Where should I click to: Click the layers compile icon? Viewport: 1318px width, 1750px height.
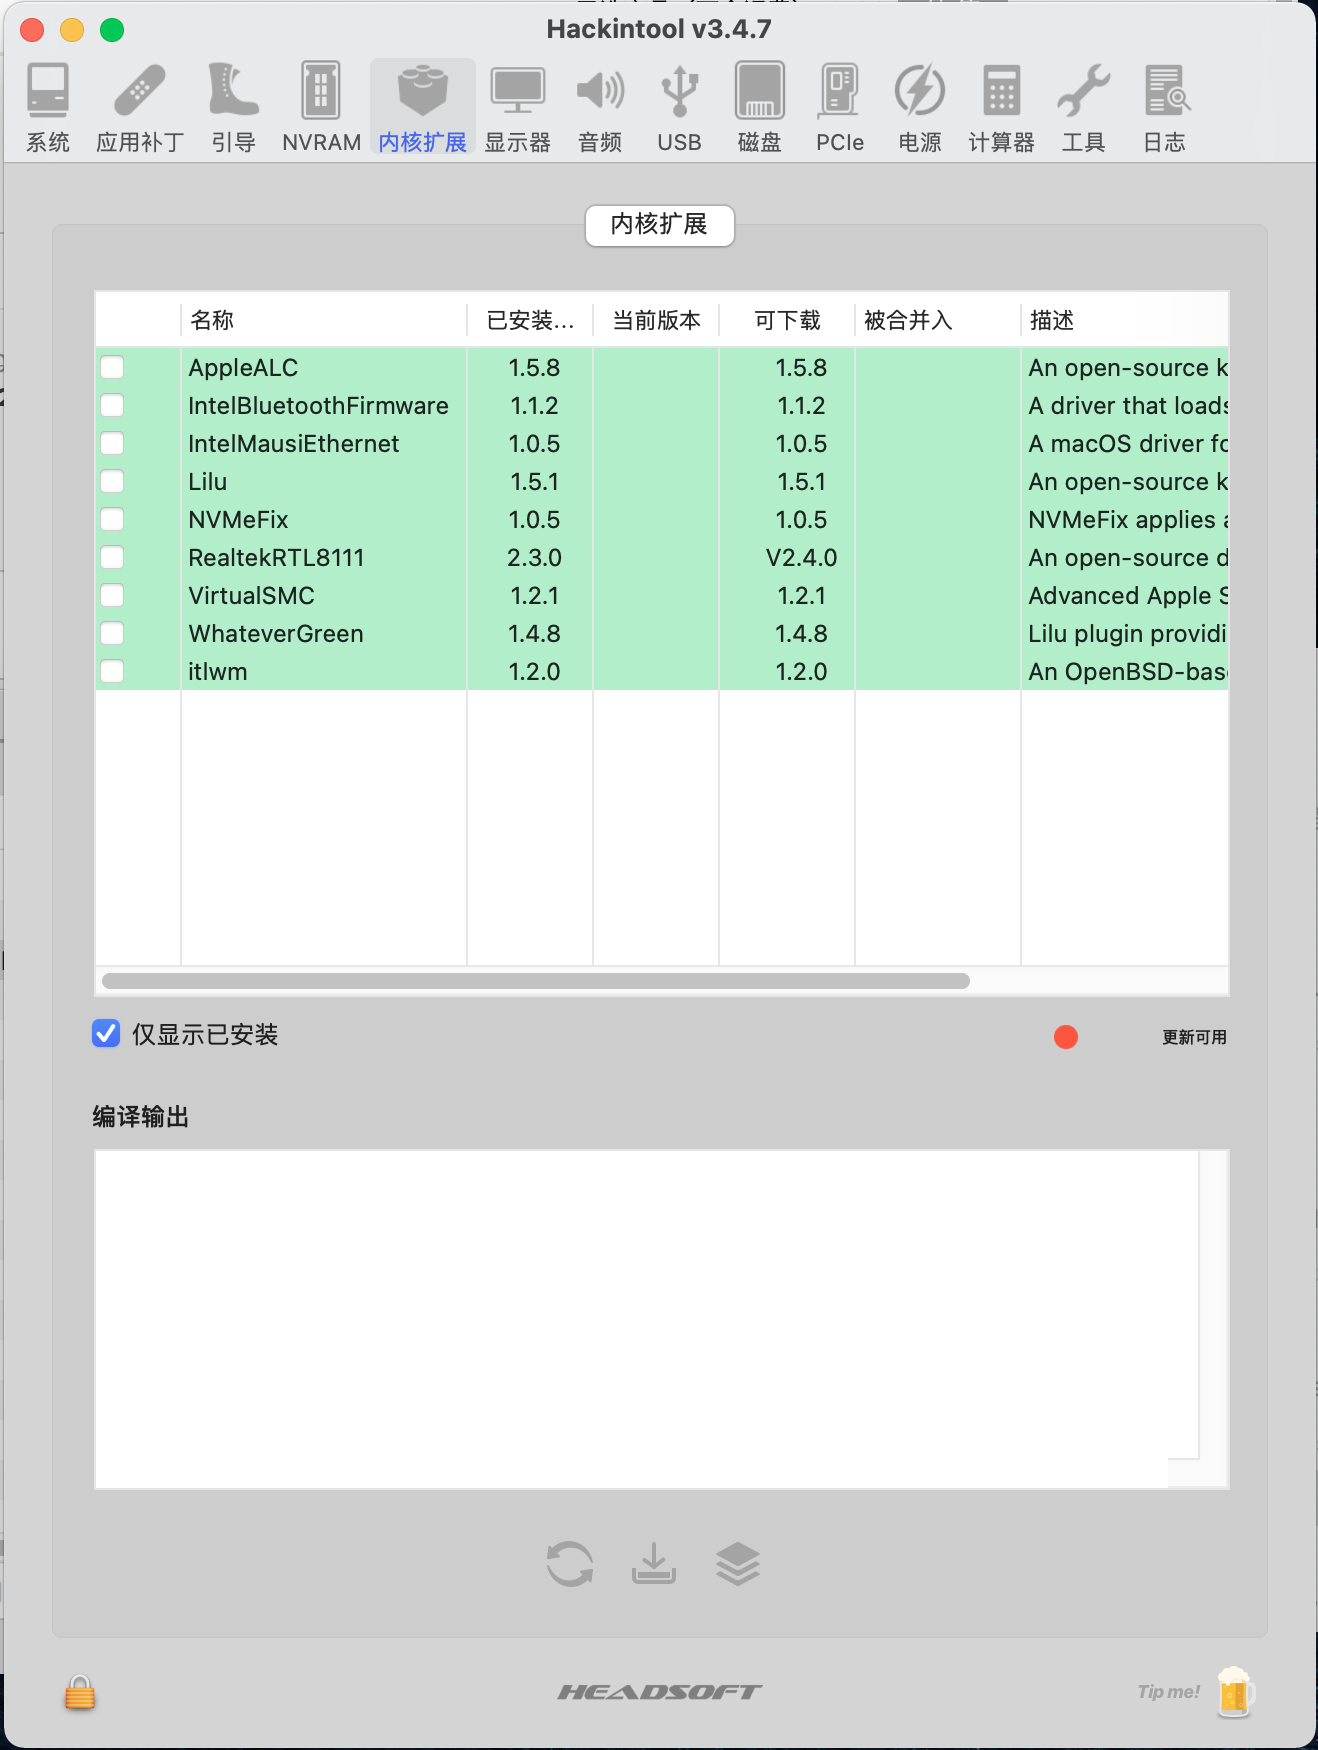(x=738, y=1564)
